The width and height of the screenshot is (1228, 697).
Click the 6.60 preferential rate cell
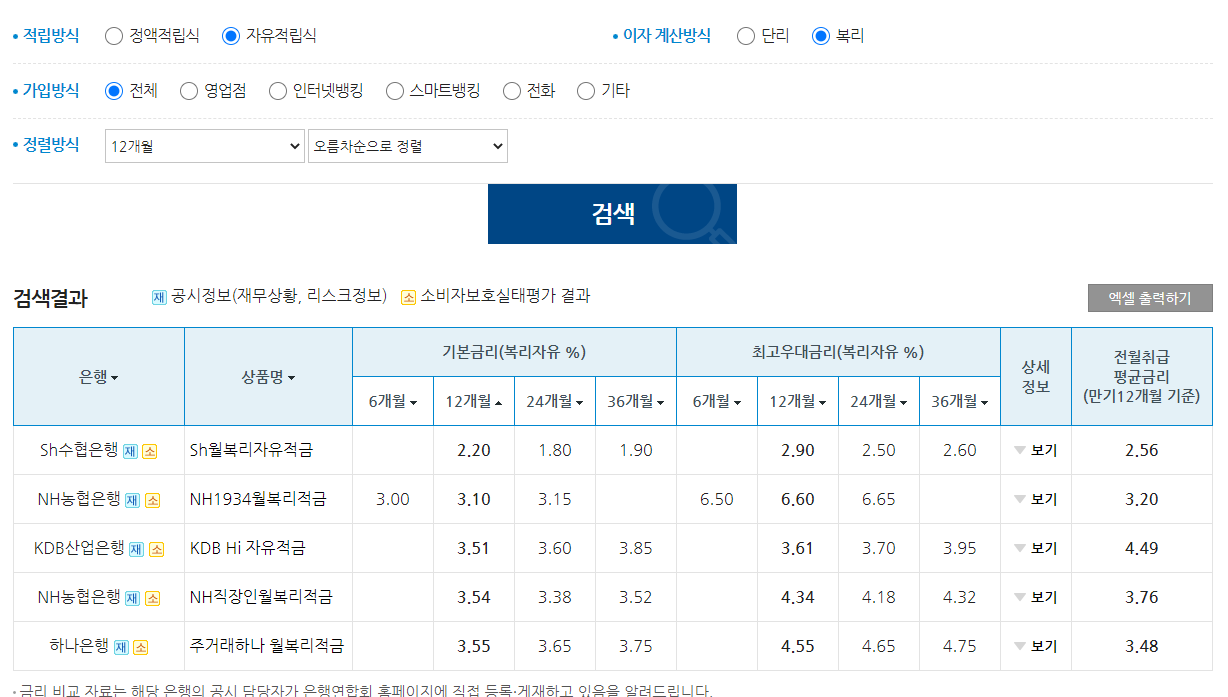click(798, 500)
